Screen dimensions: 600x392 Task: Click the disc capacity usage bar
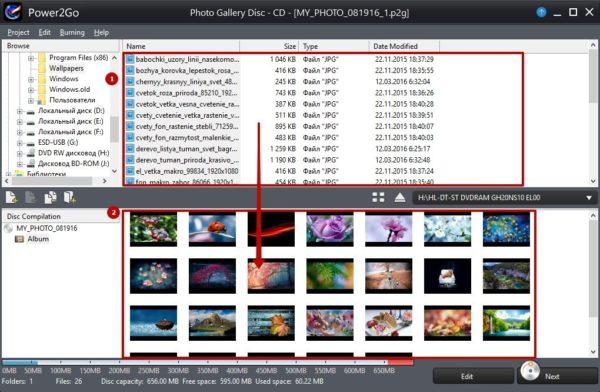(x=208, y=362)
